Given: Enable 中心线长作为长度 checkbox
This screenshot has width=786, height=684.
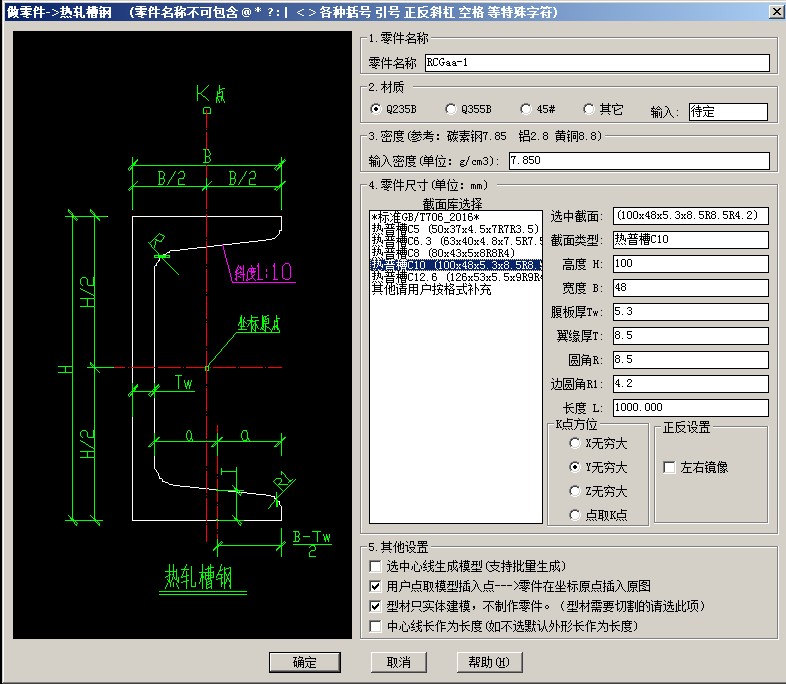Looking at the screenshot, I should pos(376,626).
